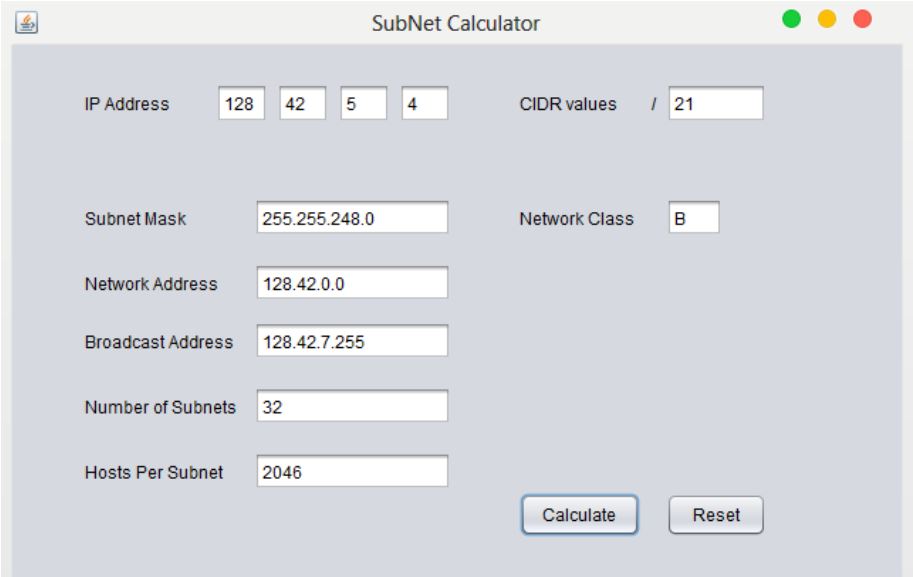Click the Hosts Per Subnet field
The width and height of the screenshot is (913, 577).
pos(352,471)
